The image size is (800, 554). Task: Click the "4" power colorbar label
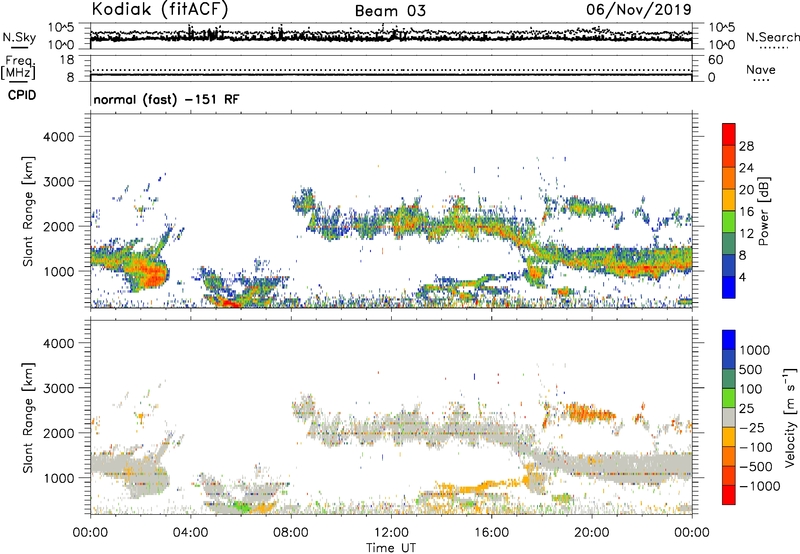click(x=742, y=277)
